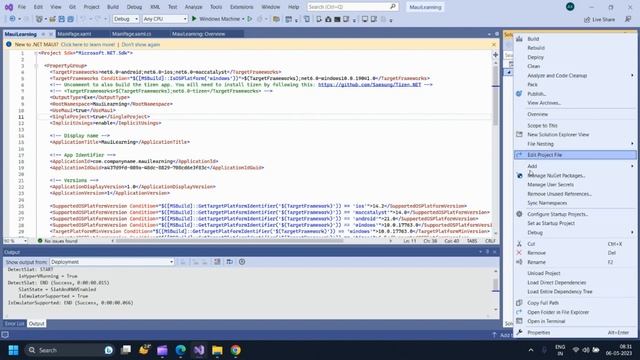Click the Undo arrow in toolbar
The image size is (640, 360).
[83, 19]
